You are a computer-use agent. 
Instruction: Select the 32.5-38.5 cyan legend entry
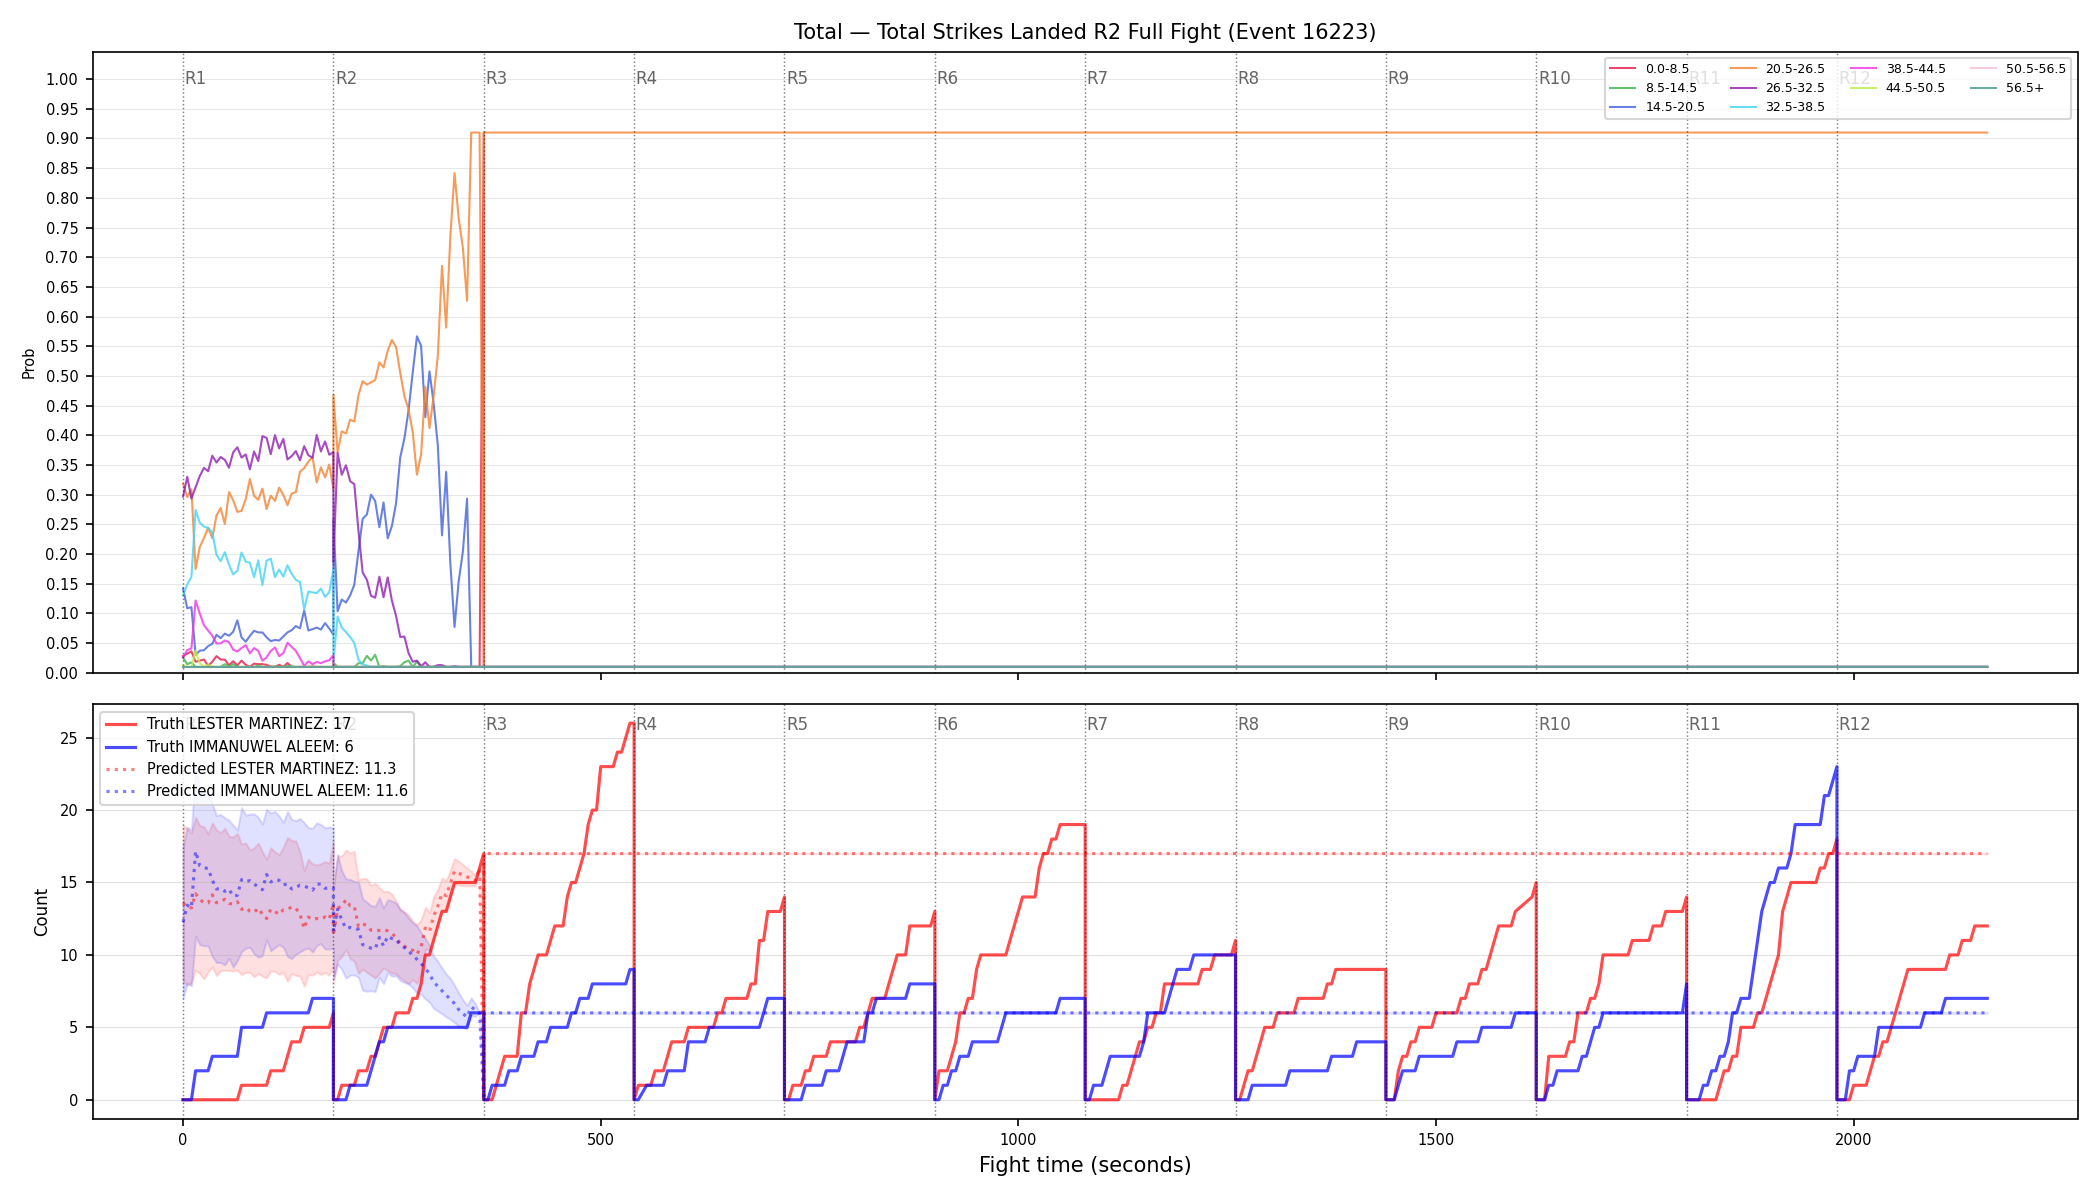(1777, 107)
